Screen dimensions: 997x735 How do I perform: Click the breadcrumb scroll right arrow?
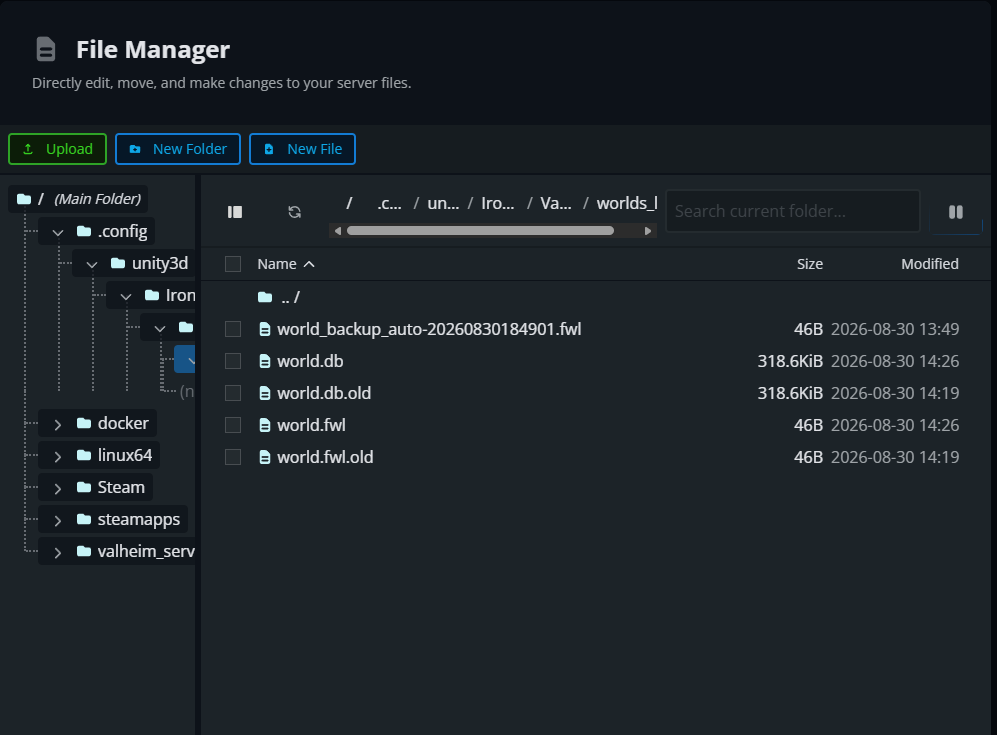pyautogui.click(x=648, y=231)
